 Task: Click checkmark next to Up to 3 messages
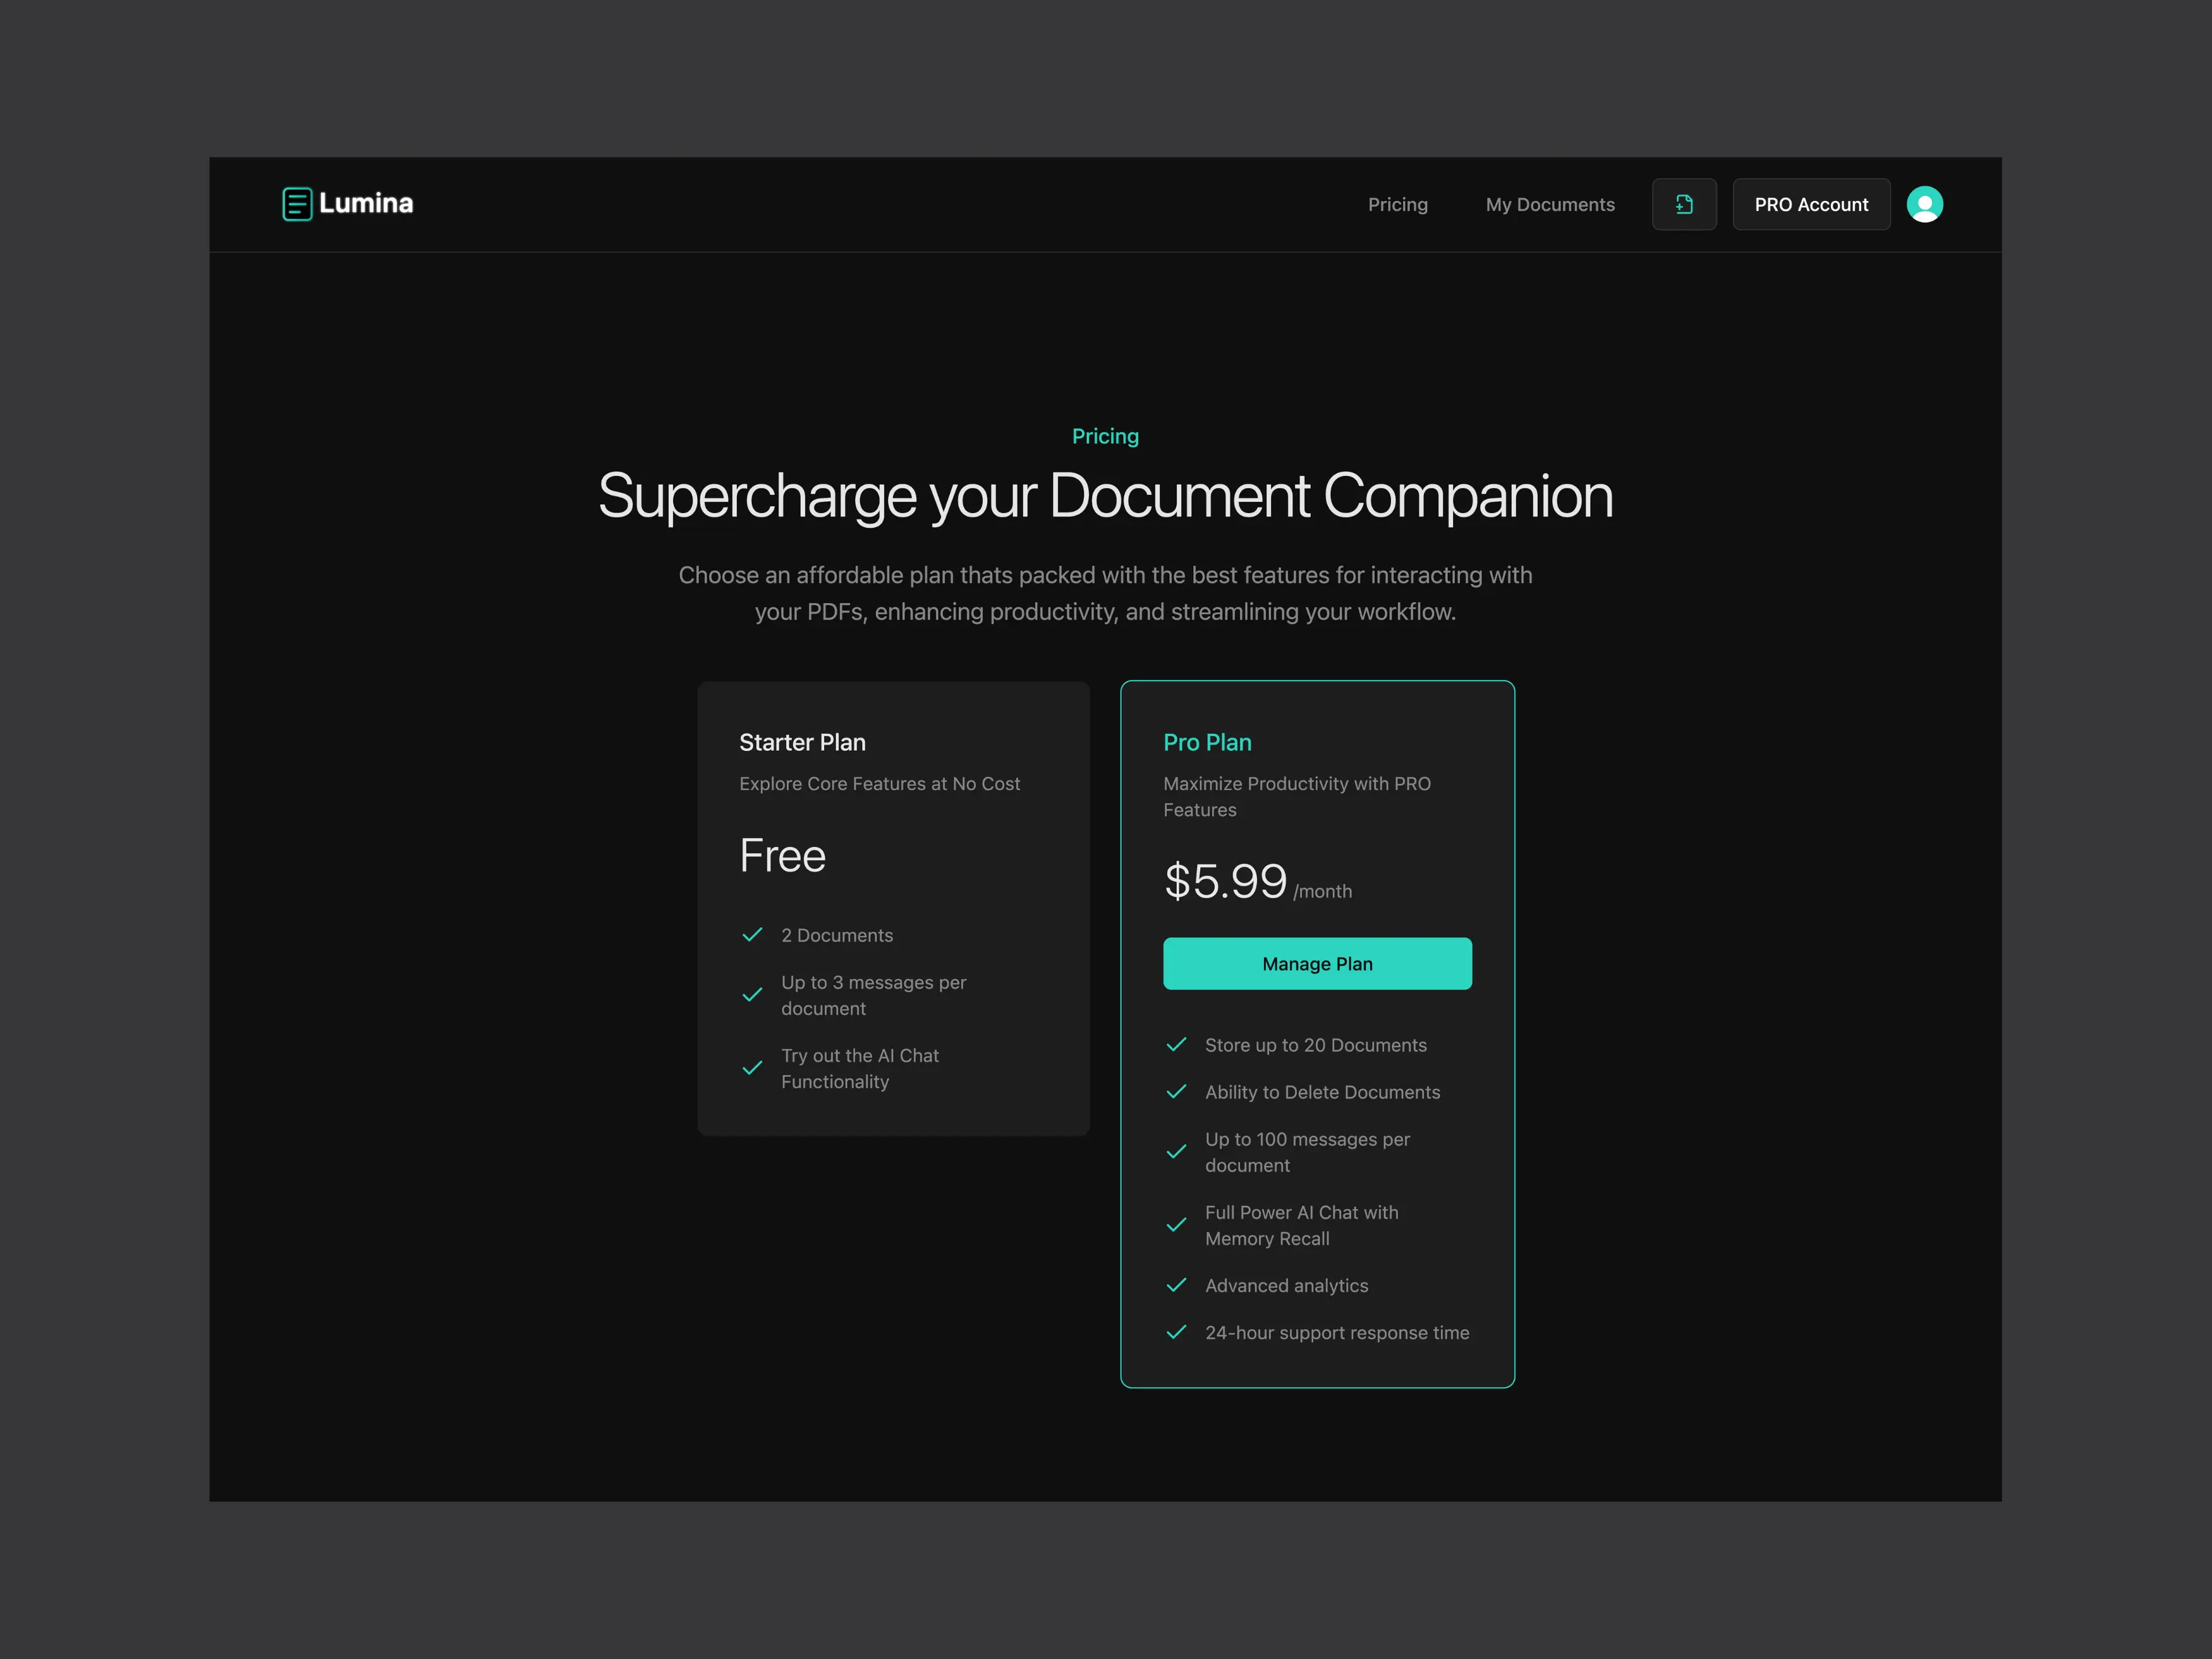[x=753, y=995]
